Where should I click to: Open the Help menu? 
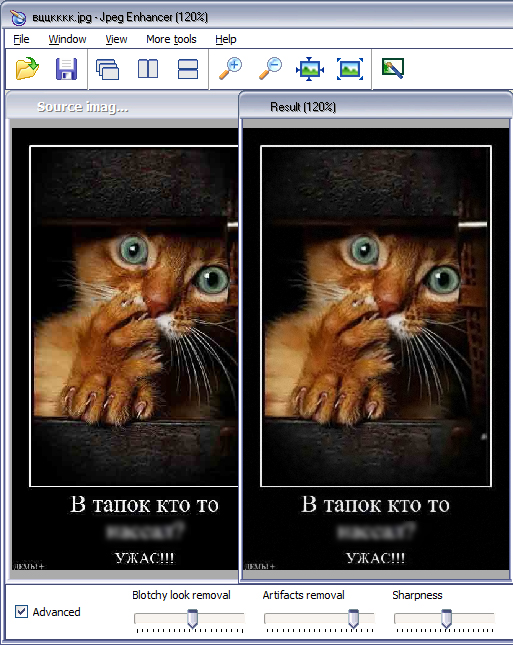[226, 39]
